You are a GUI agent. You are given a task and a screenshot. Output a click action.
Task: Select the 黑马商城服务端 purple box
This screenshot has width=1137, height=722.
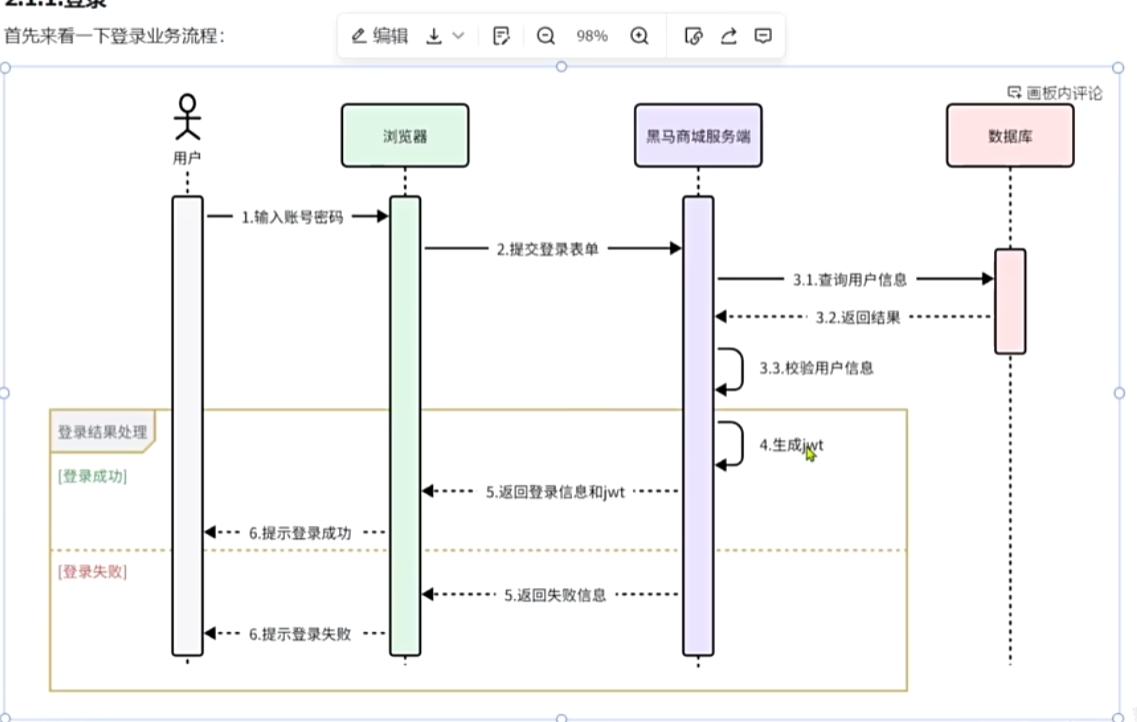tap(698, 136)
